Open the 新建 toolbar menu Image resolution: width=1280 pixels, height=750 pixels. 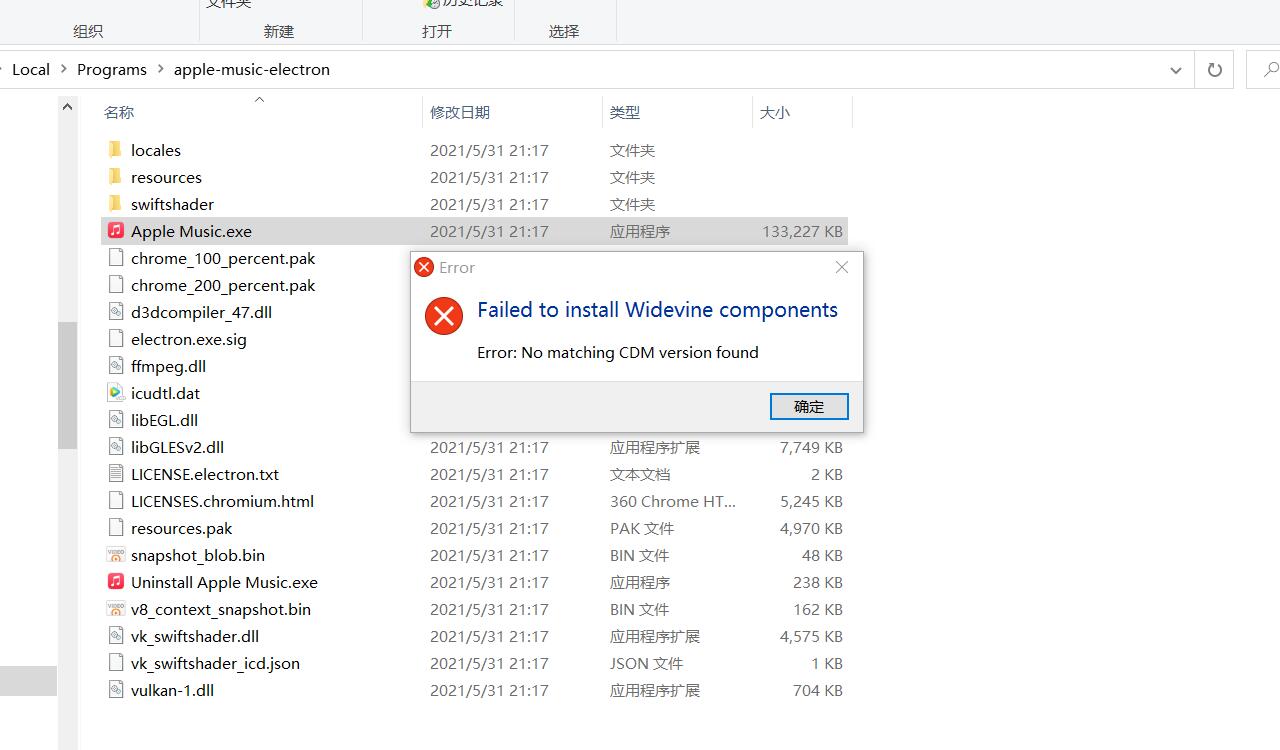tap(280, 31)
